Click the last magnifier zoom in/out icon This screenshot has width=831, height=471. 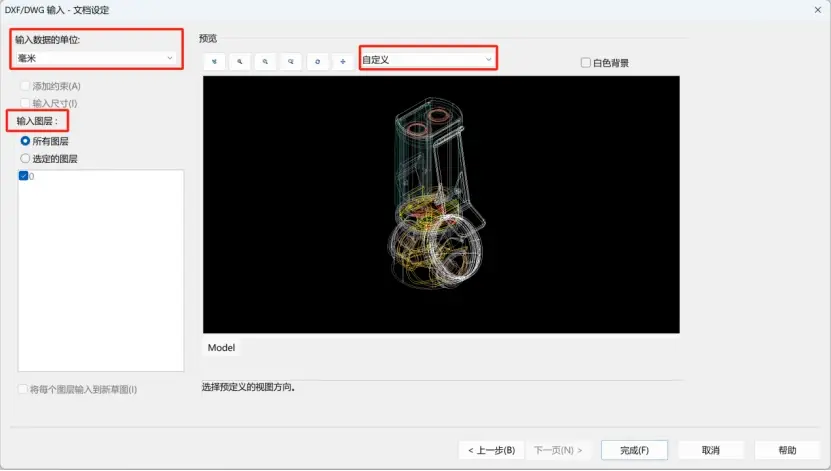291,61
